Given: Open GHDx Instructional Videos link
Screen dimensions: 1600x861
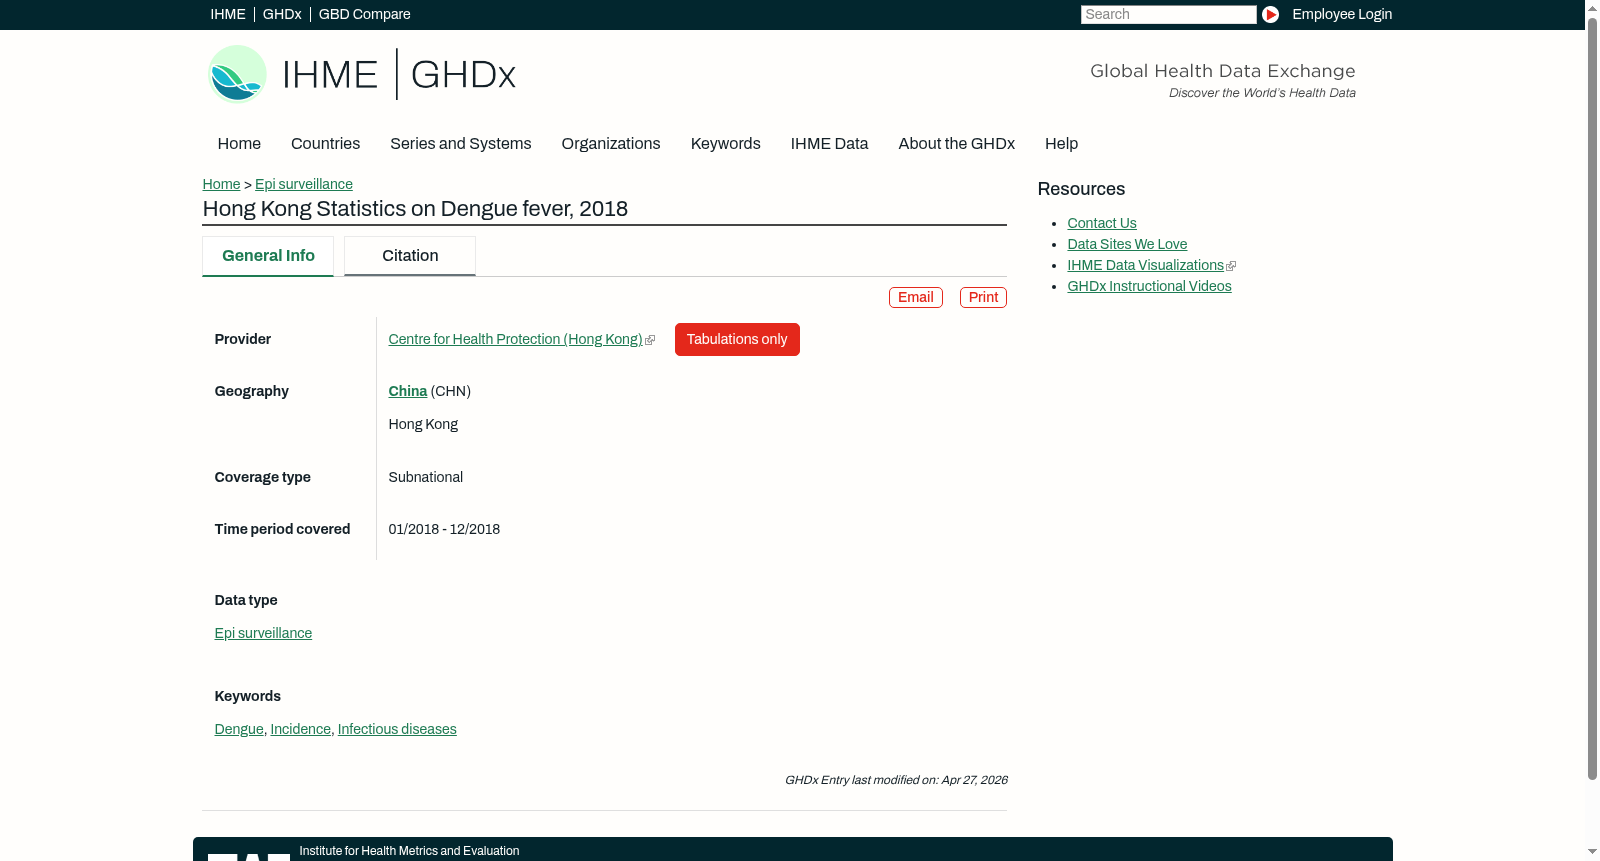Looking at the screenshot, I should click(x=1149, y=287).
